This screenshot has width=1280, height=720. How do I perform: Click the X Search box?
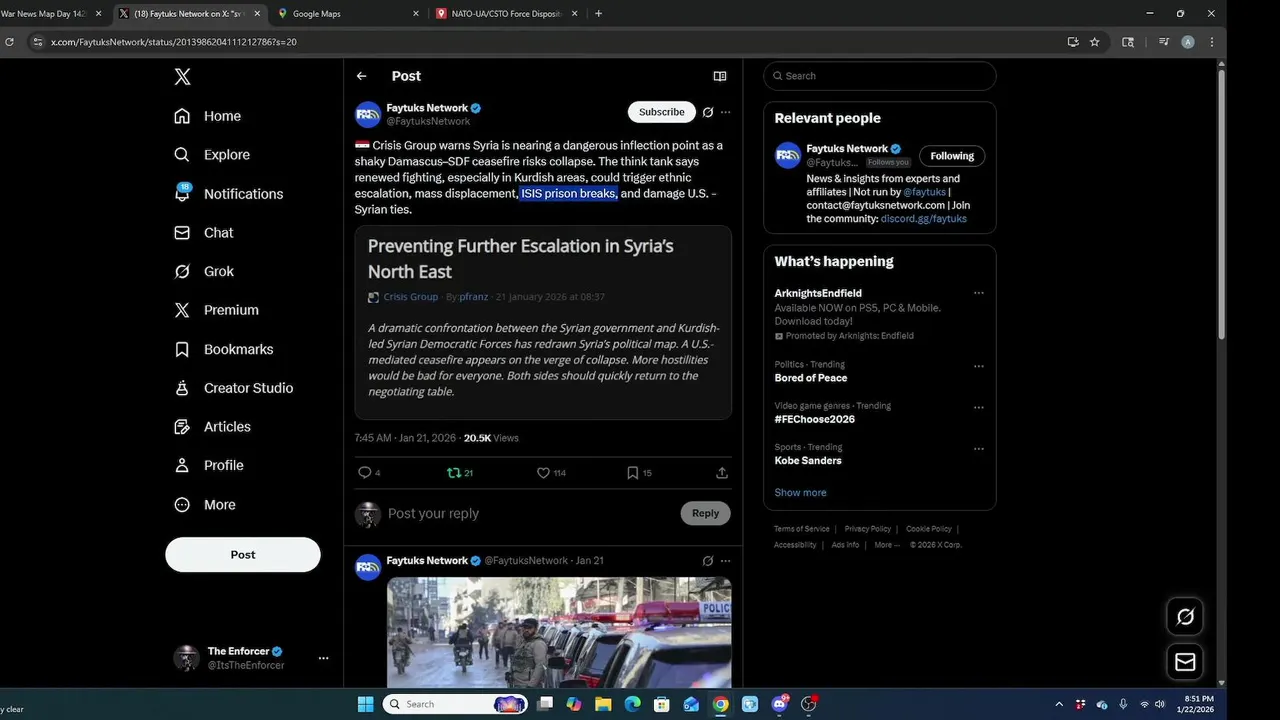click(x=880, y=76)
